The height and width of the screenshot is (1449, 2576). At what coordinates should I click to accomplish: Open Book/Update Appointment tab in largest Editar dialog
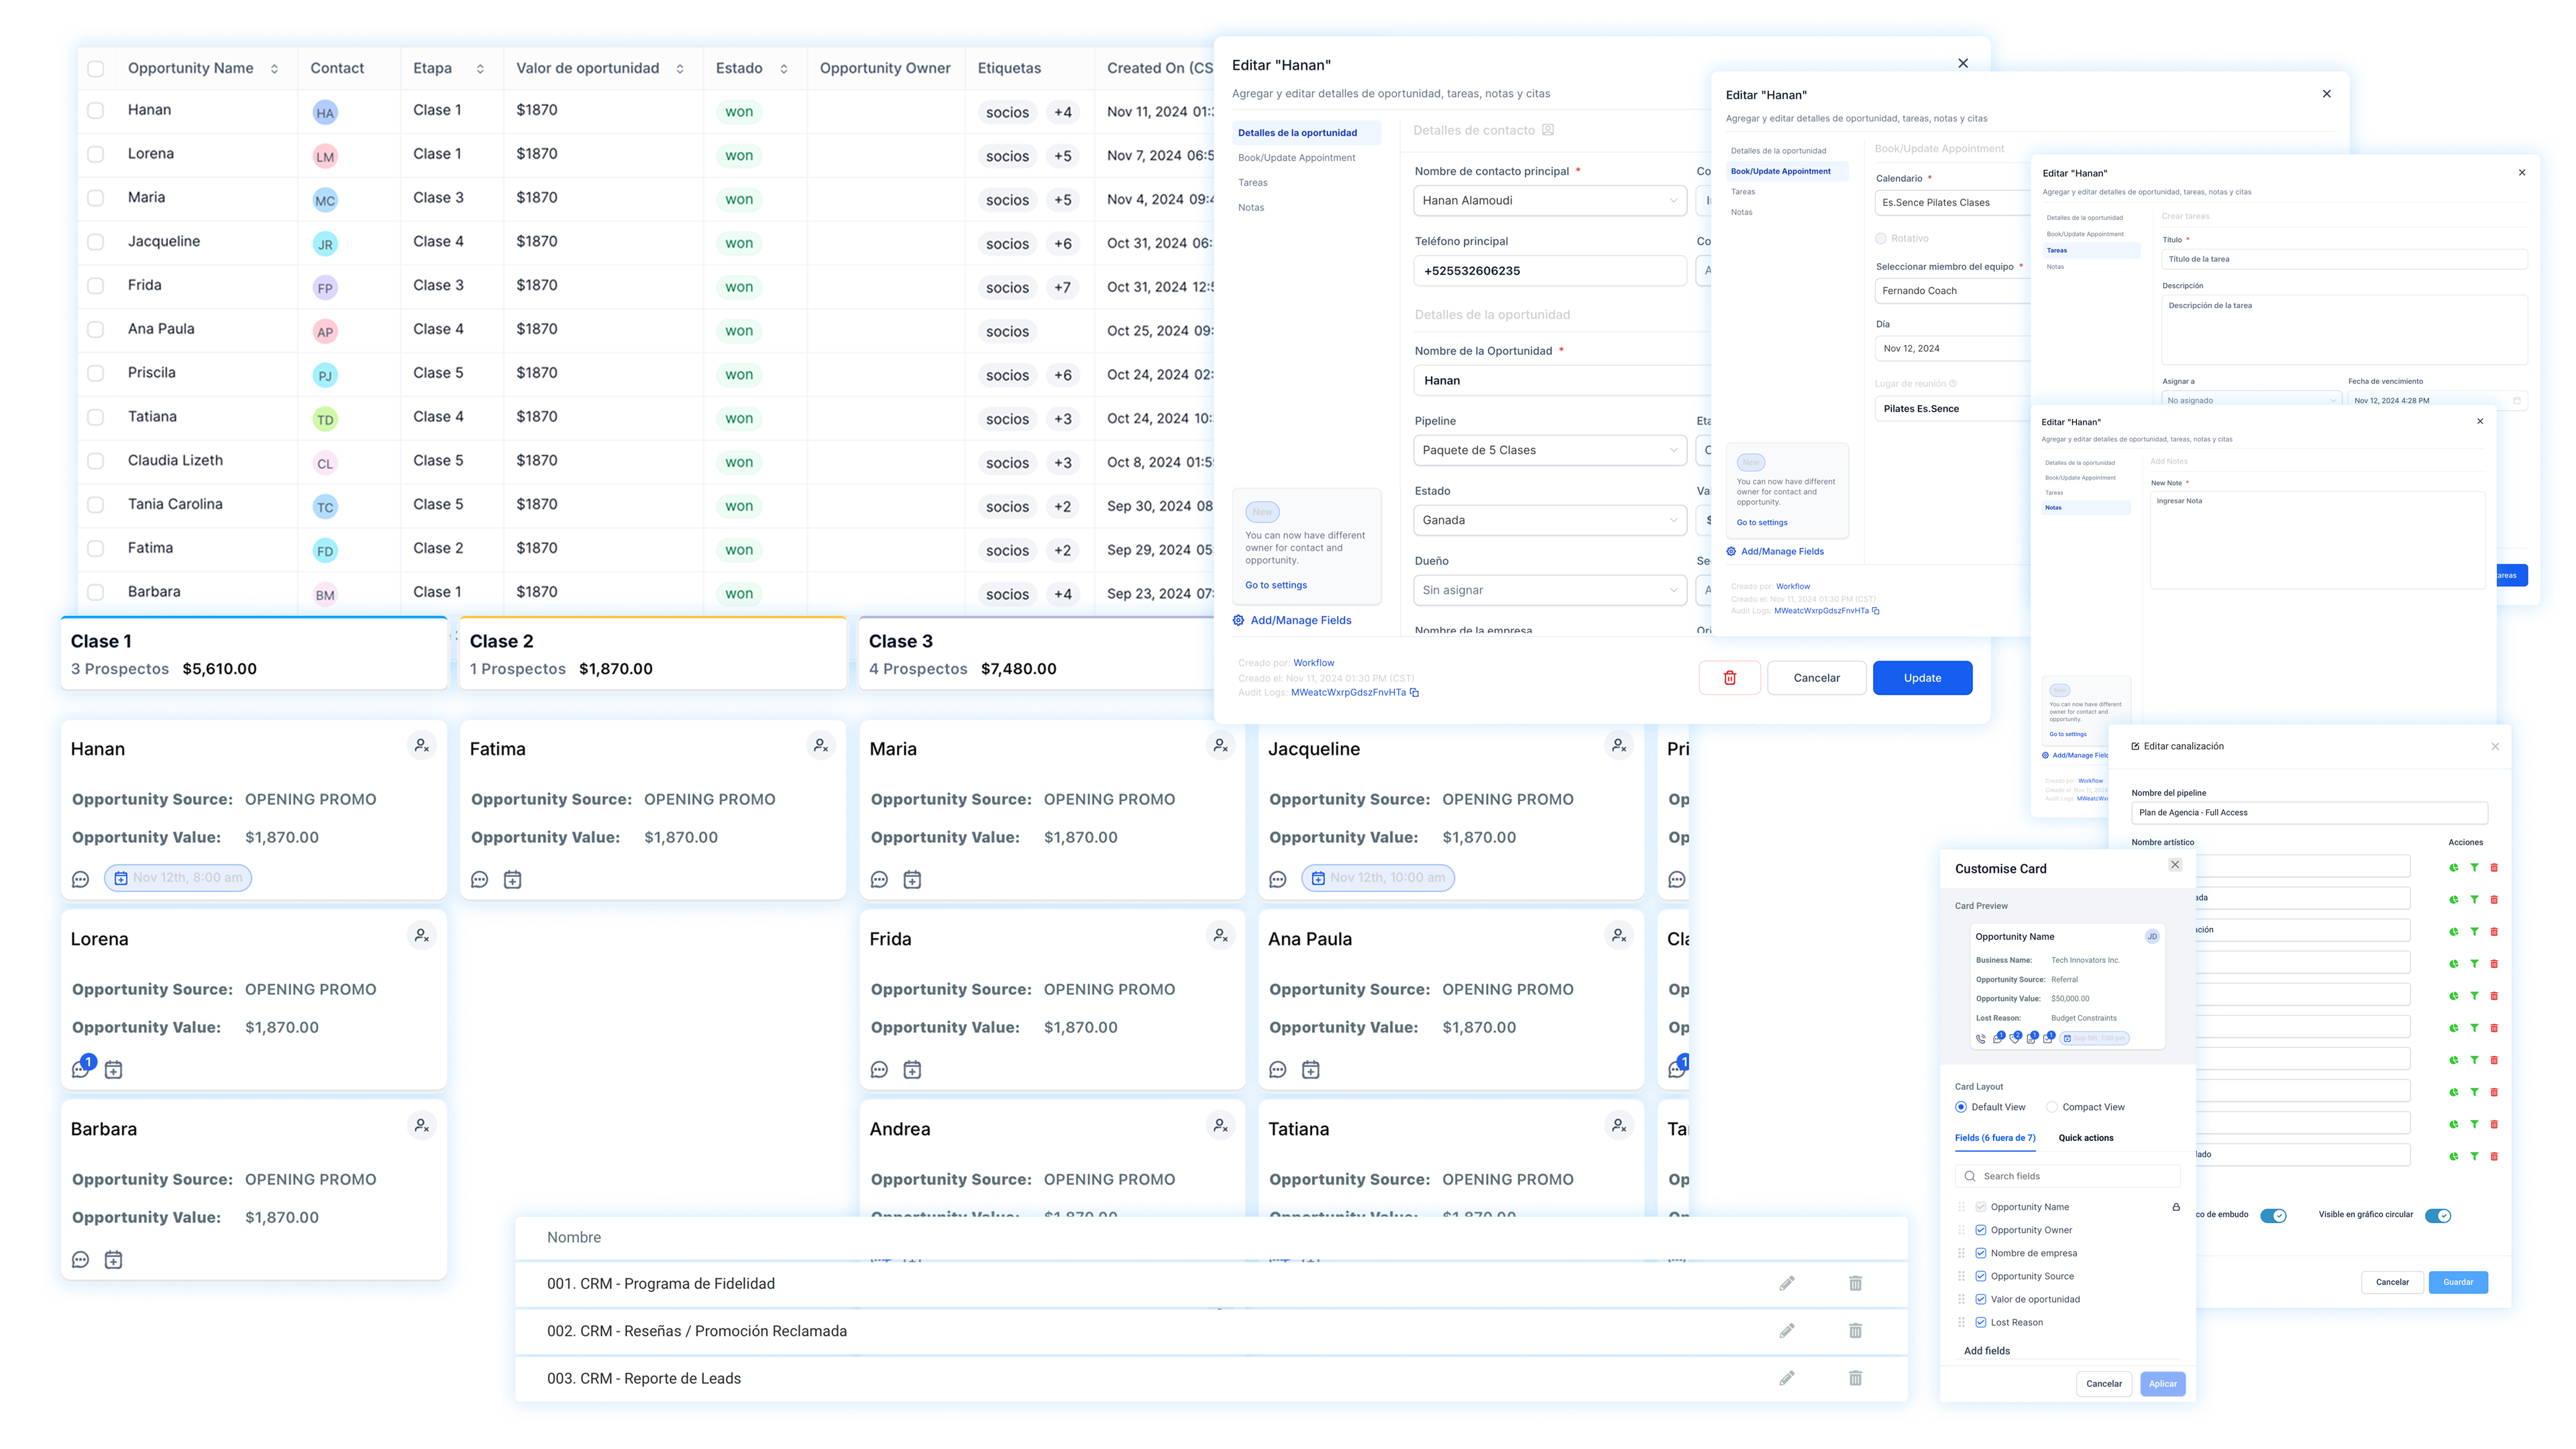(x=1296, y=158)
